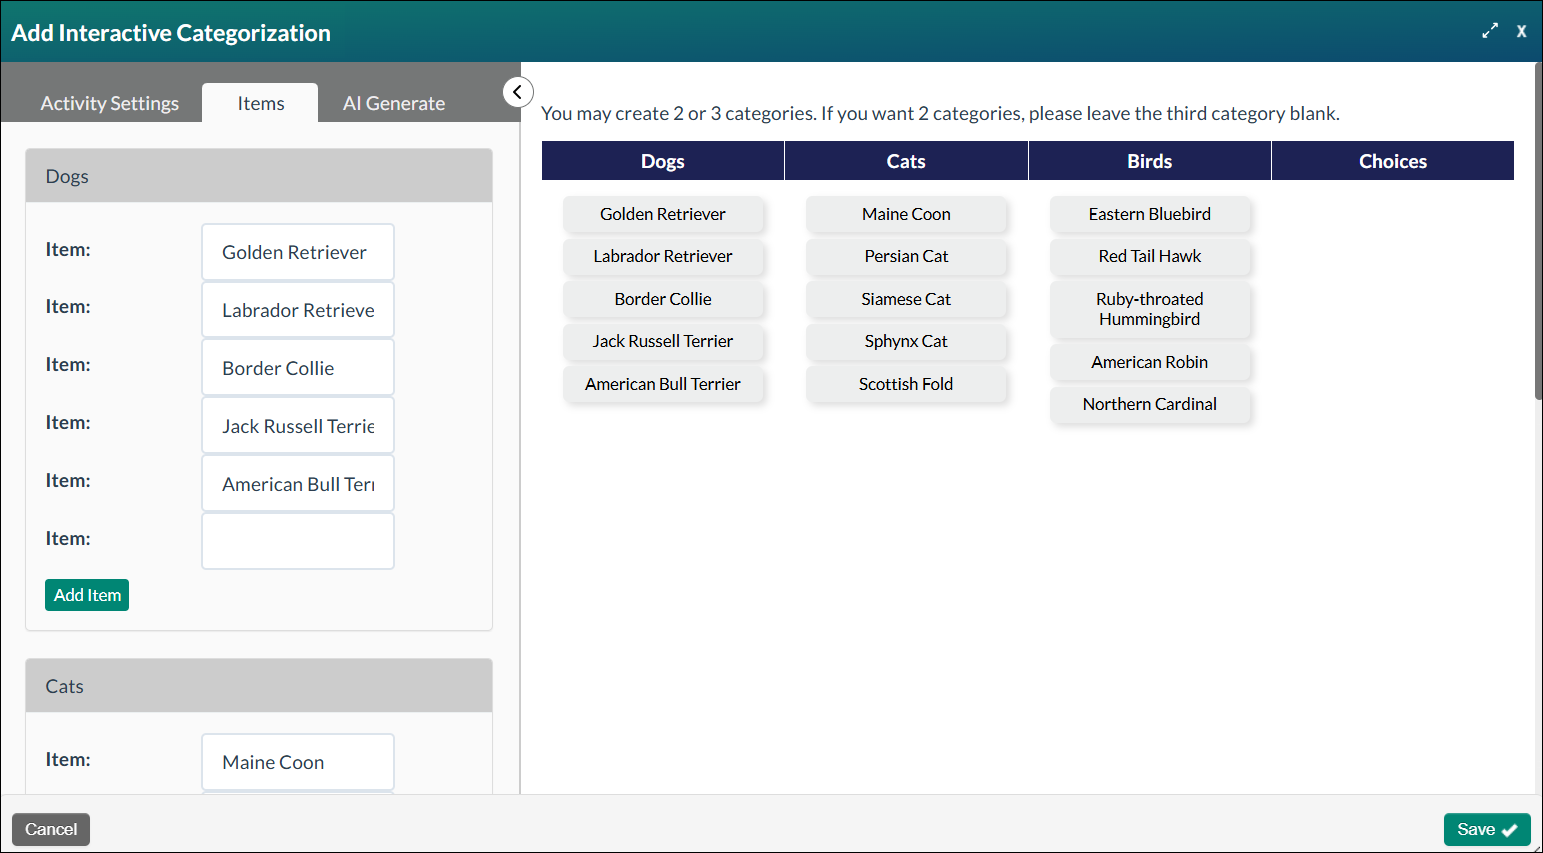The height and width of the screenshot is (853, 1543).
Task: Switch to the Activity Settings tab
Action: (x=109, y=102)
